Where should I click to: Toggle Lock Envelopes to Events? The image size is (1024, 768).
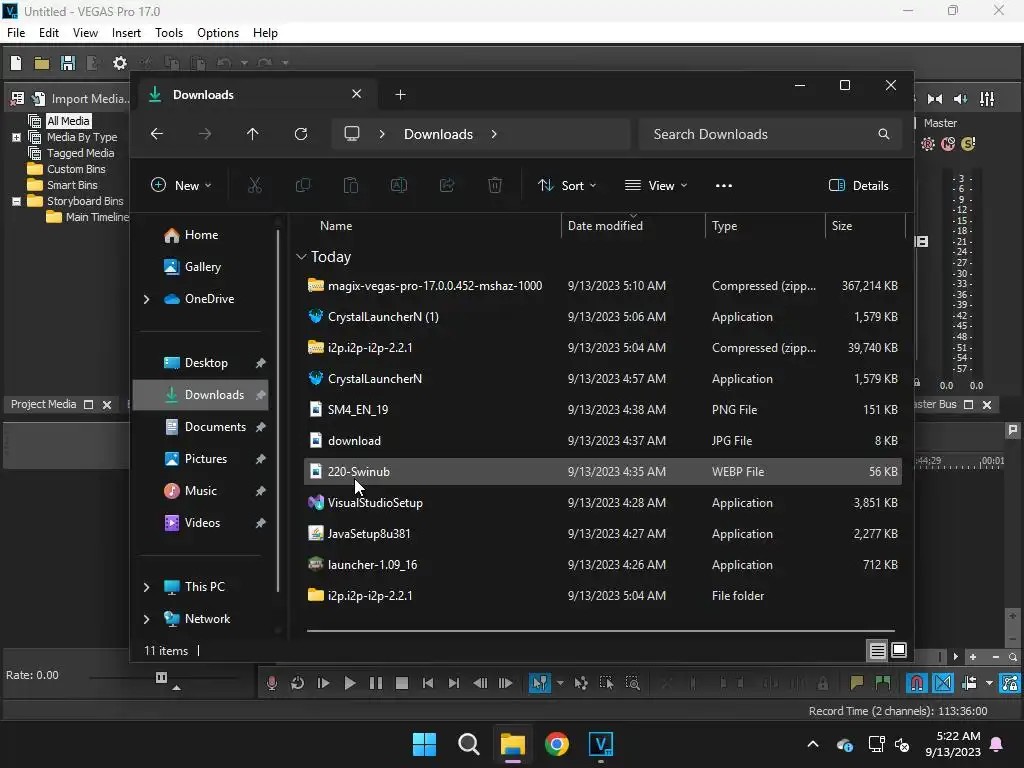point(1010,683)
